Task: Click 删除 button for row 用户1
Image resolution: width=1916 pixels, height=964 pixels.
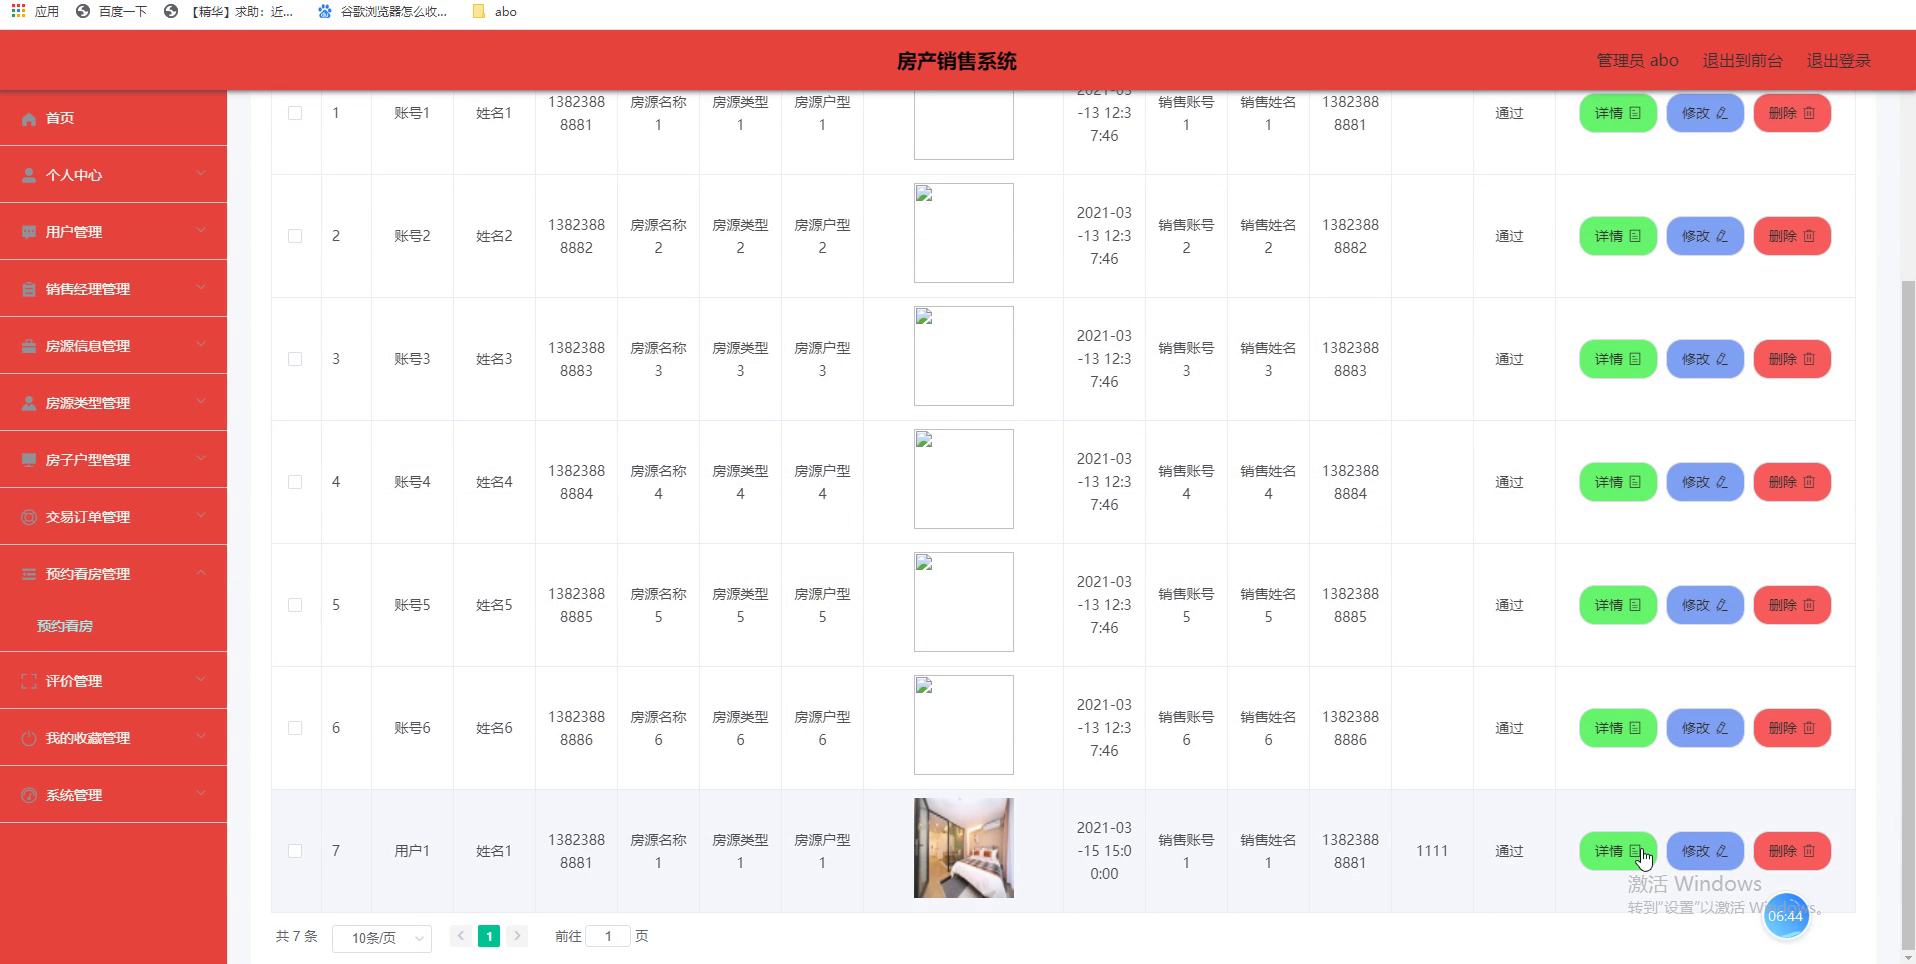Action: (1792, 851)
